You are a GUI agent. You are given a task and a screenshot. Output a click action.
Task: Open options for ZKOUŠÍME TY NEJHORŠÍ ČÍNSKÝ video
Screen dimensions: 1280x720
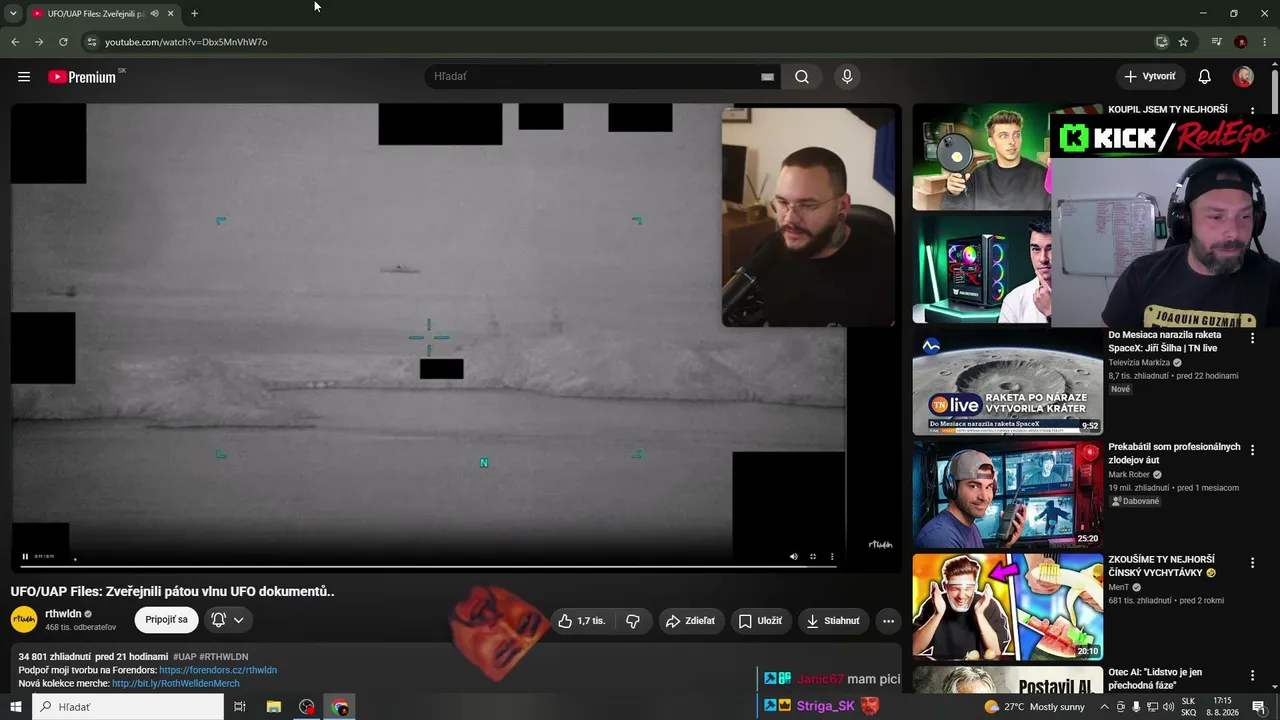click(x=1252, y=563)
